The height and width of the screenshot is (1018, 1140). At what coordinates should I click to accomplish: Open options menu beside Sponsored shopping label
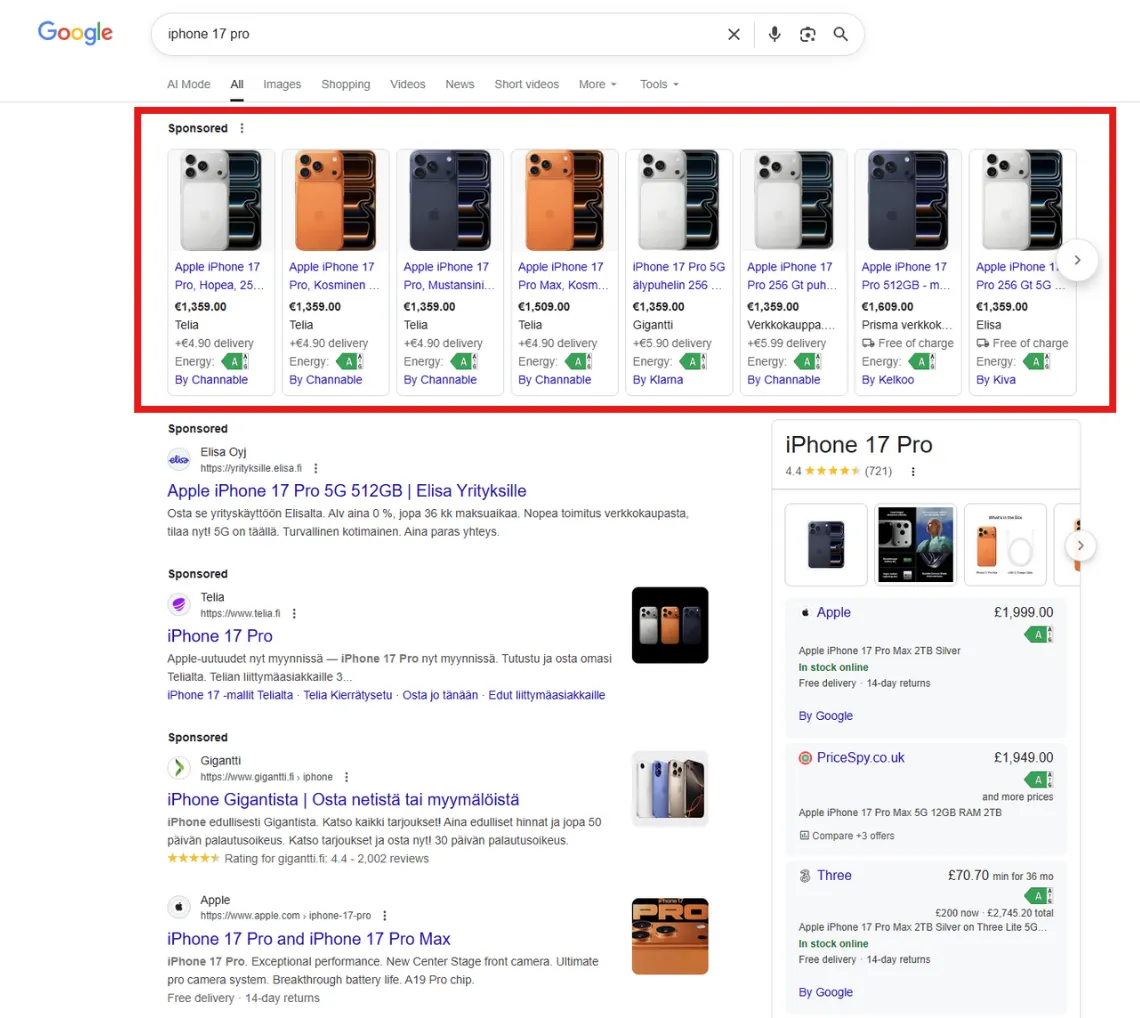click(x=242, y=128)
